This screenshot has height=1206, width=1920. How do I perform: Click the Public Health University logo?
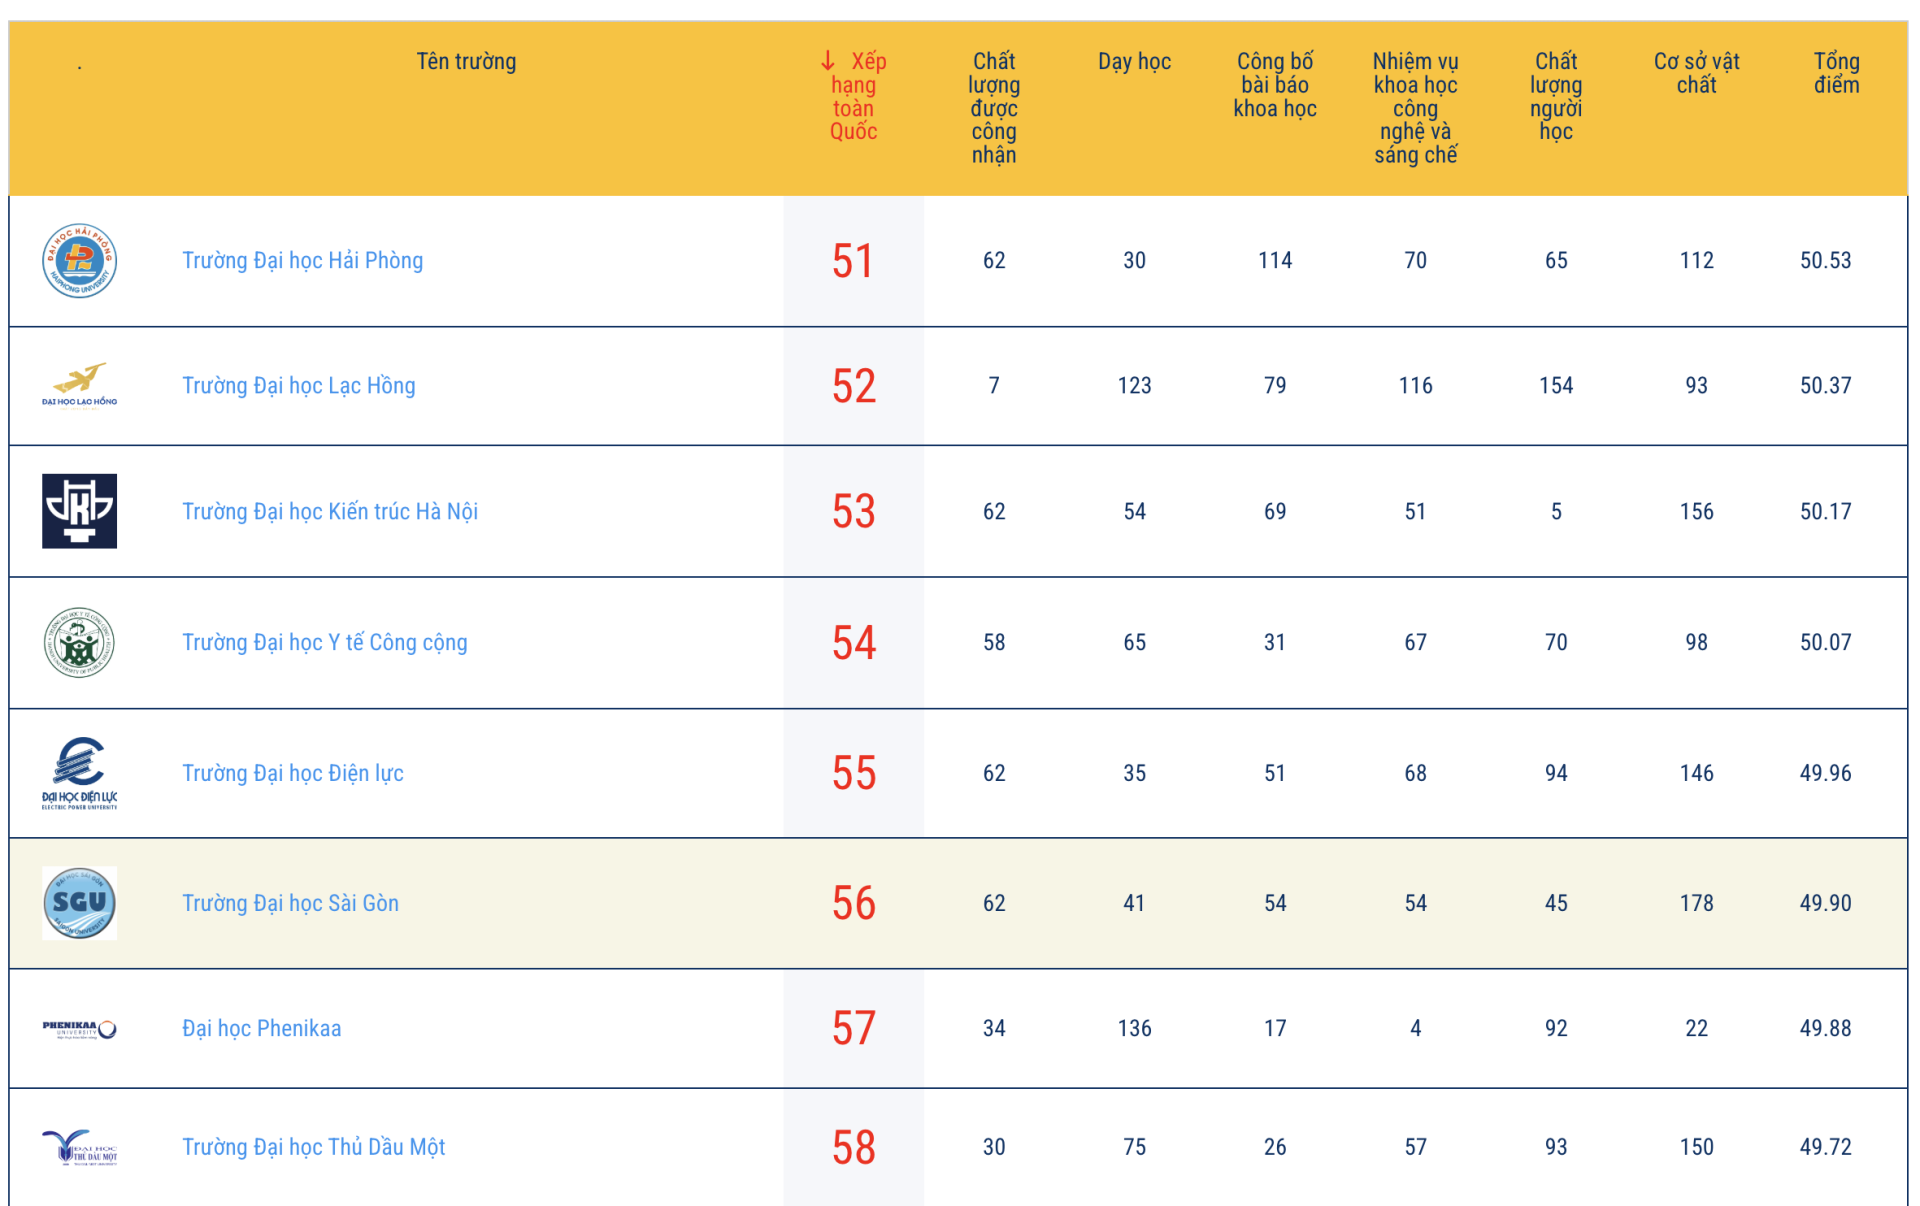point(79,643)
